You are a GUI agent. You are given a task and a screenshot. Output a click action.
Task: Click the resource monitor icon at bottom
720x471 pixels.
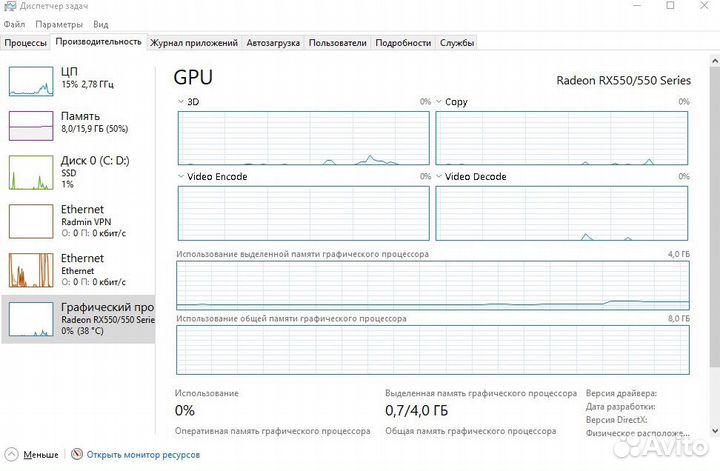pos(77,454)
